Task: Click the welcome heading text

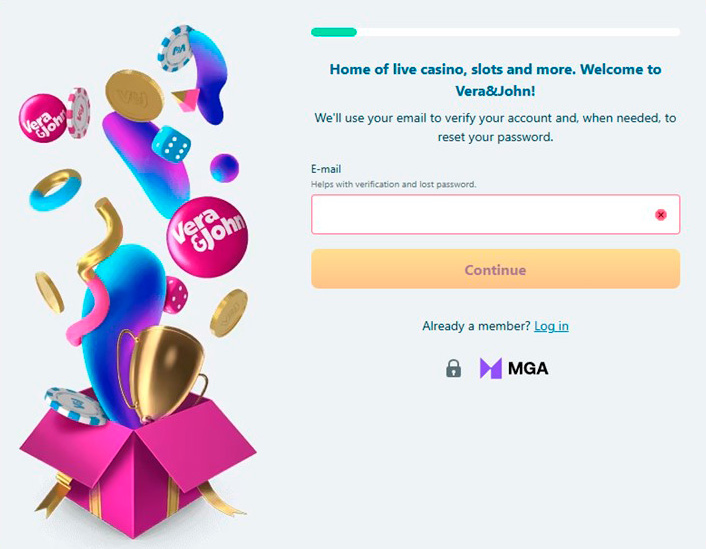Action: (x=495, y=80)
